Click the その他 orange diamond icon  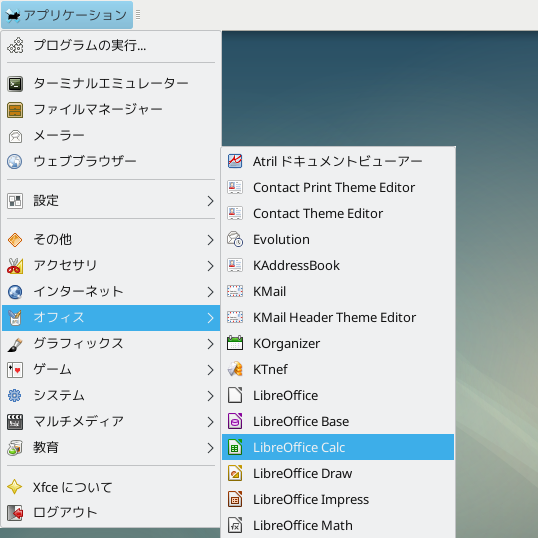[15, 240]
